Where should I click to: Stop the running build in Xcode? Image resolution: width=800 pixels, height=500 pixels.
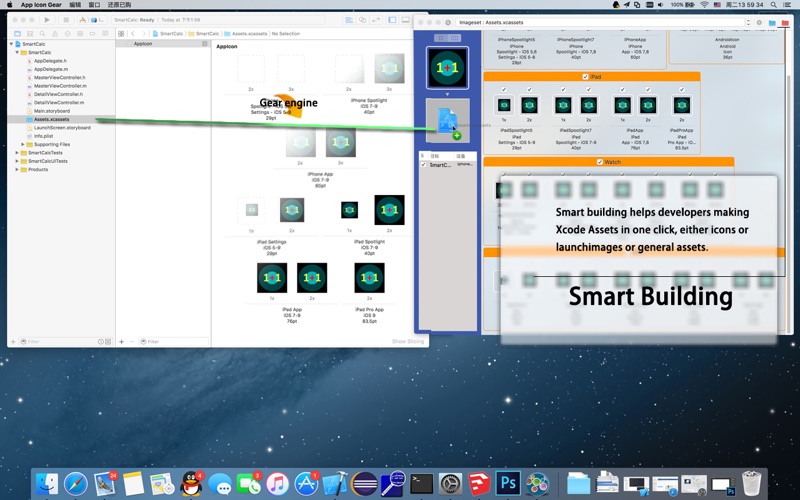66,20
